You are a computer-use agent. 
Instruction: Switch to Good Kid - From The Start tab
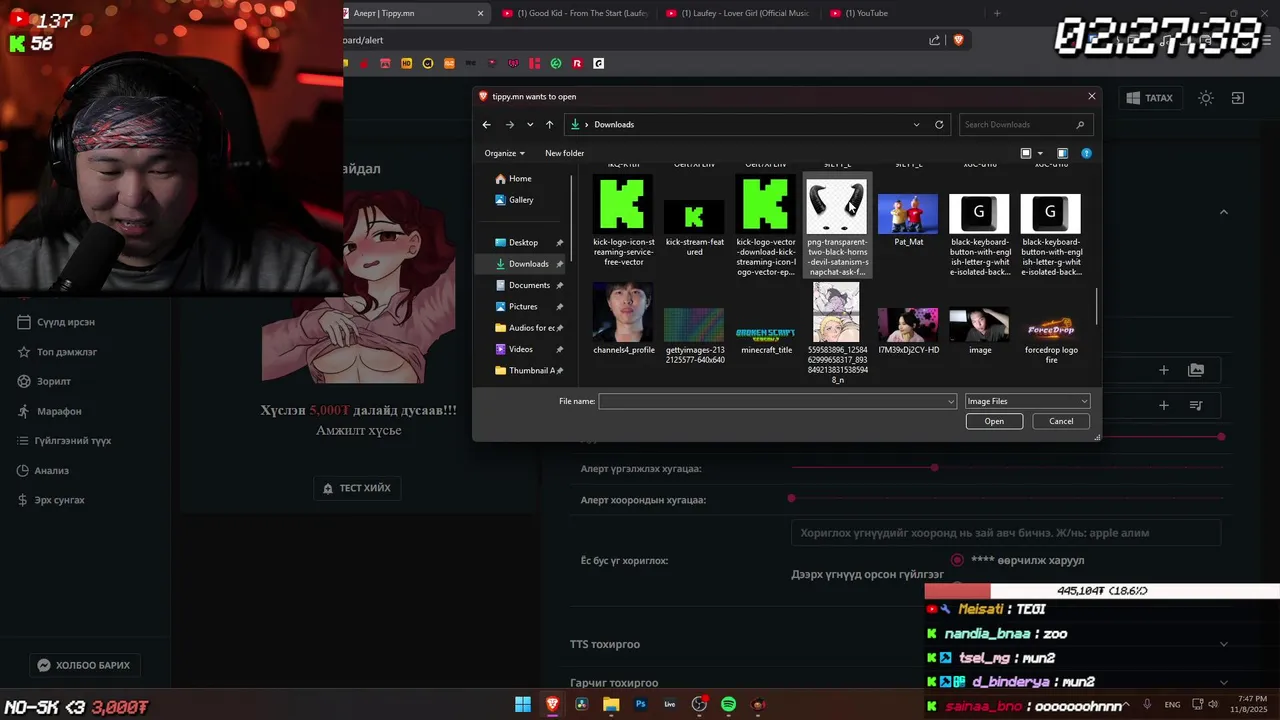coord(575,13)
